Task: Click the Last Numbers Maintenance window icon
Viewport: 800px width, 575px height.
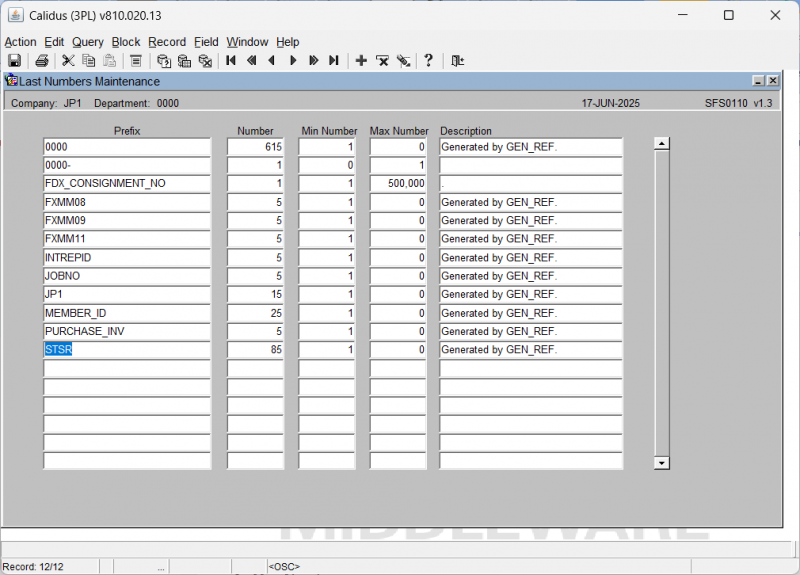Action: pyautogui.click(x=11, y=81)
